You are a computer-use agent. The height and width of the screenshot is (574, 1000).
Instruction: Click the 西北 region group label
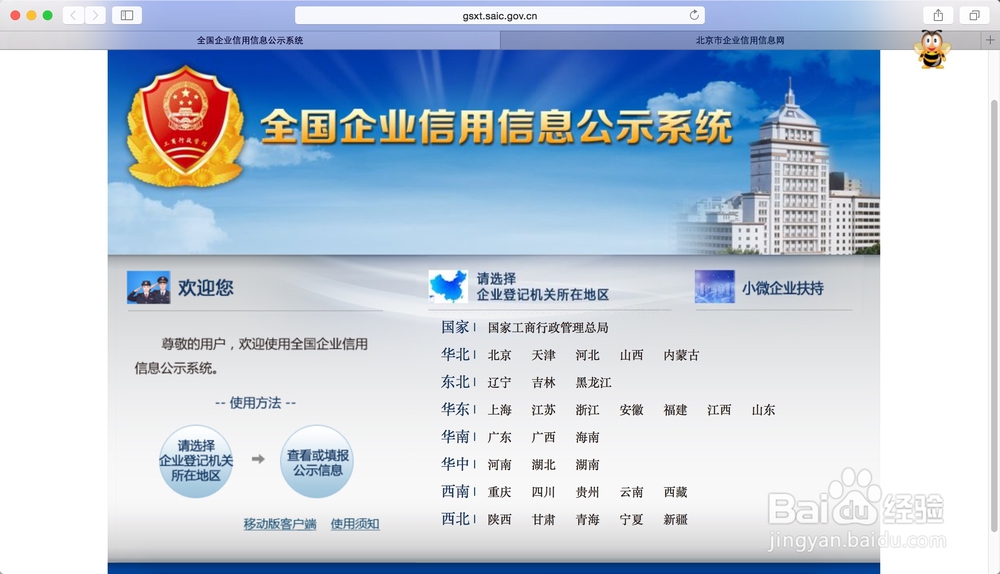click(x=455, y=519)
